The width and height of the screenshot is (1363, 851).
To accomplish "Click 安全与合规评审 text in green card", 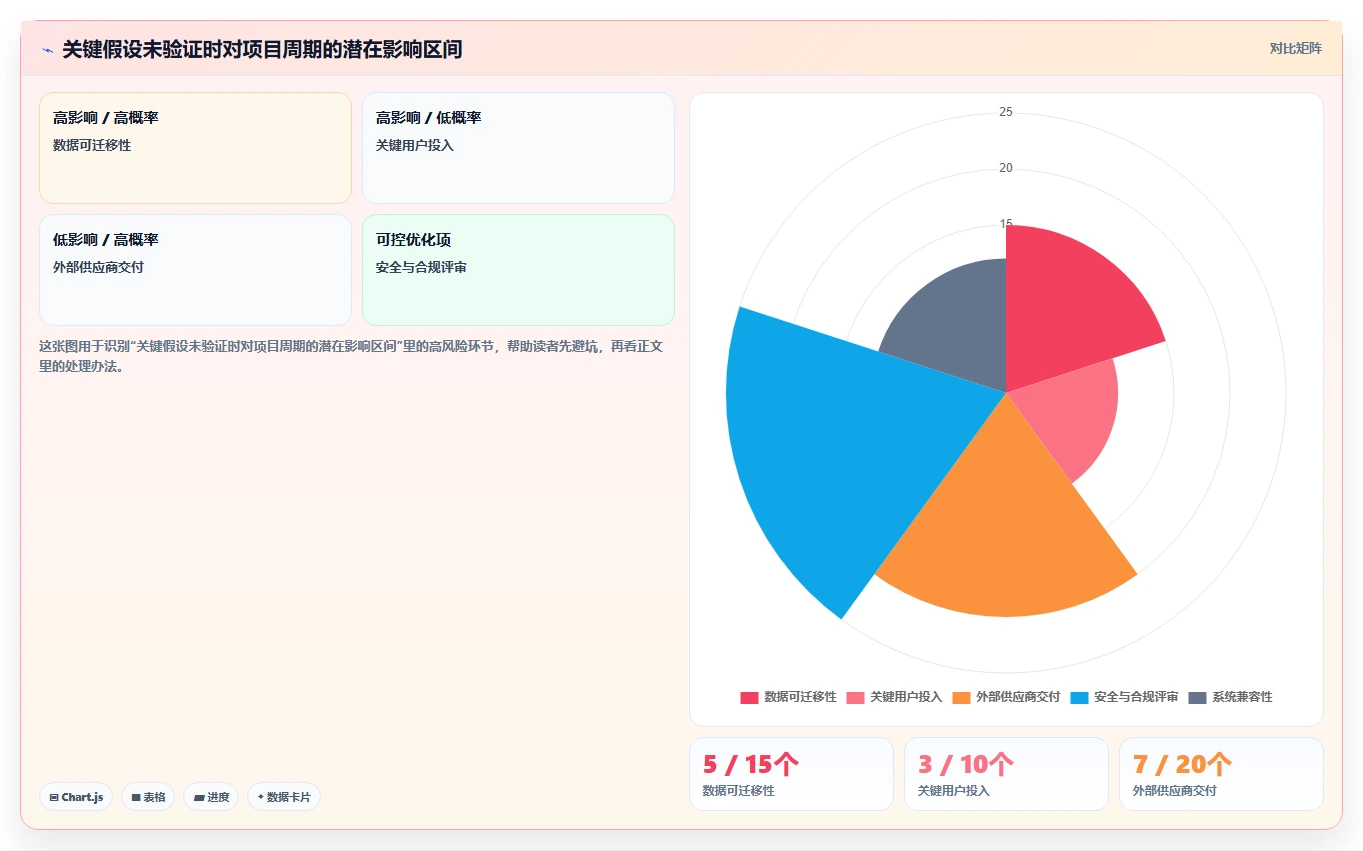I will tap(421, 268).
